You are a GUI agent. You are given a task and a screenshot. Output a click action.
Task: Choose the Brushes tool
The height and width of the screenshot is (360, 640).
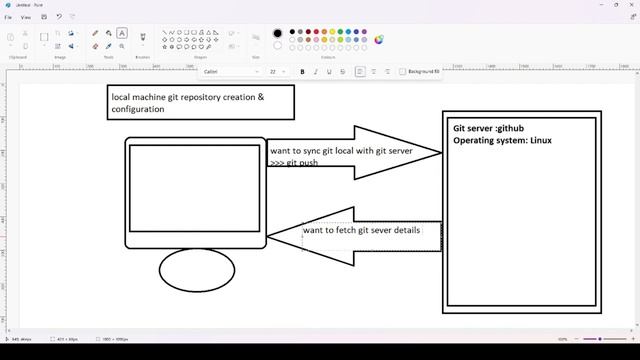coord(143,37)
